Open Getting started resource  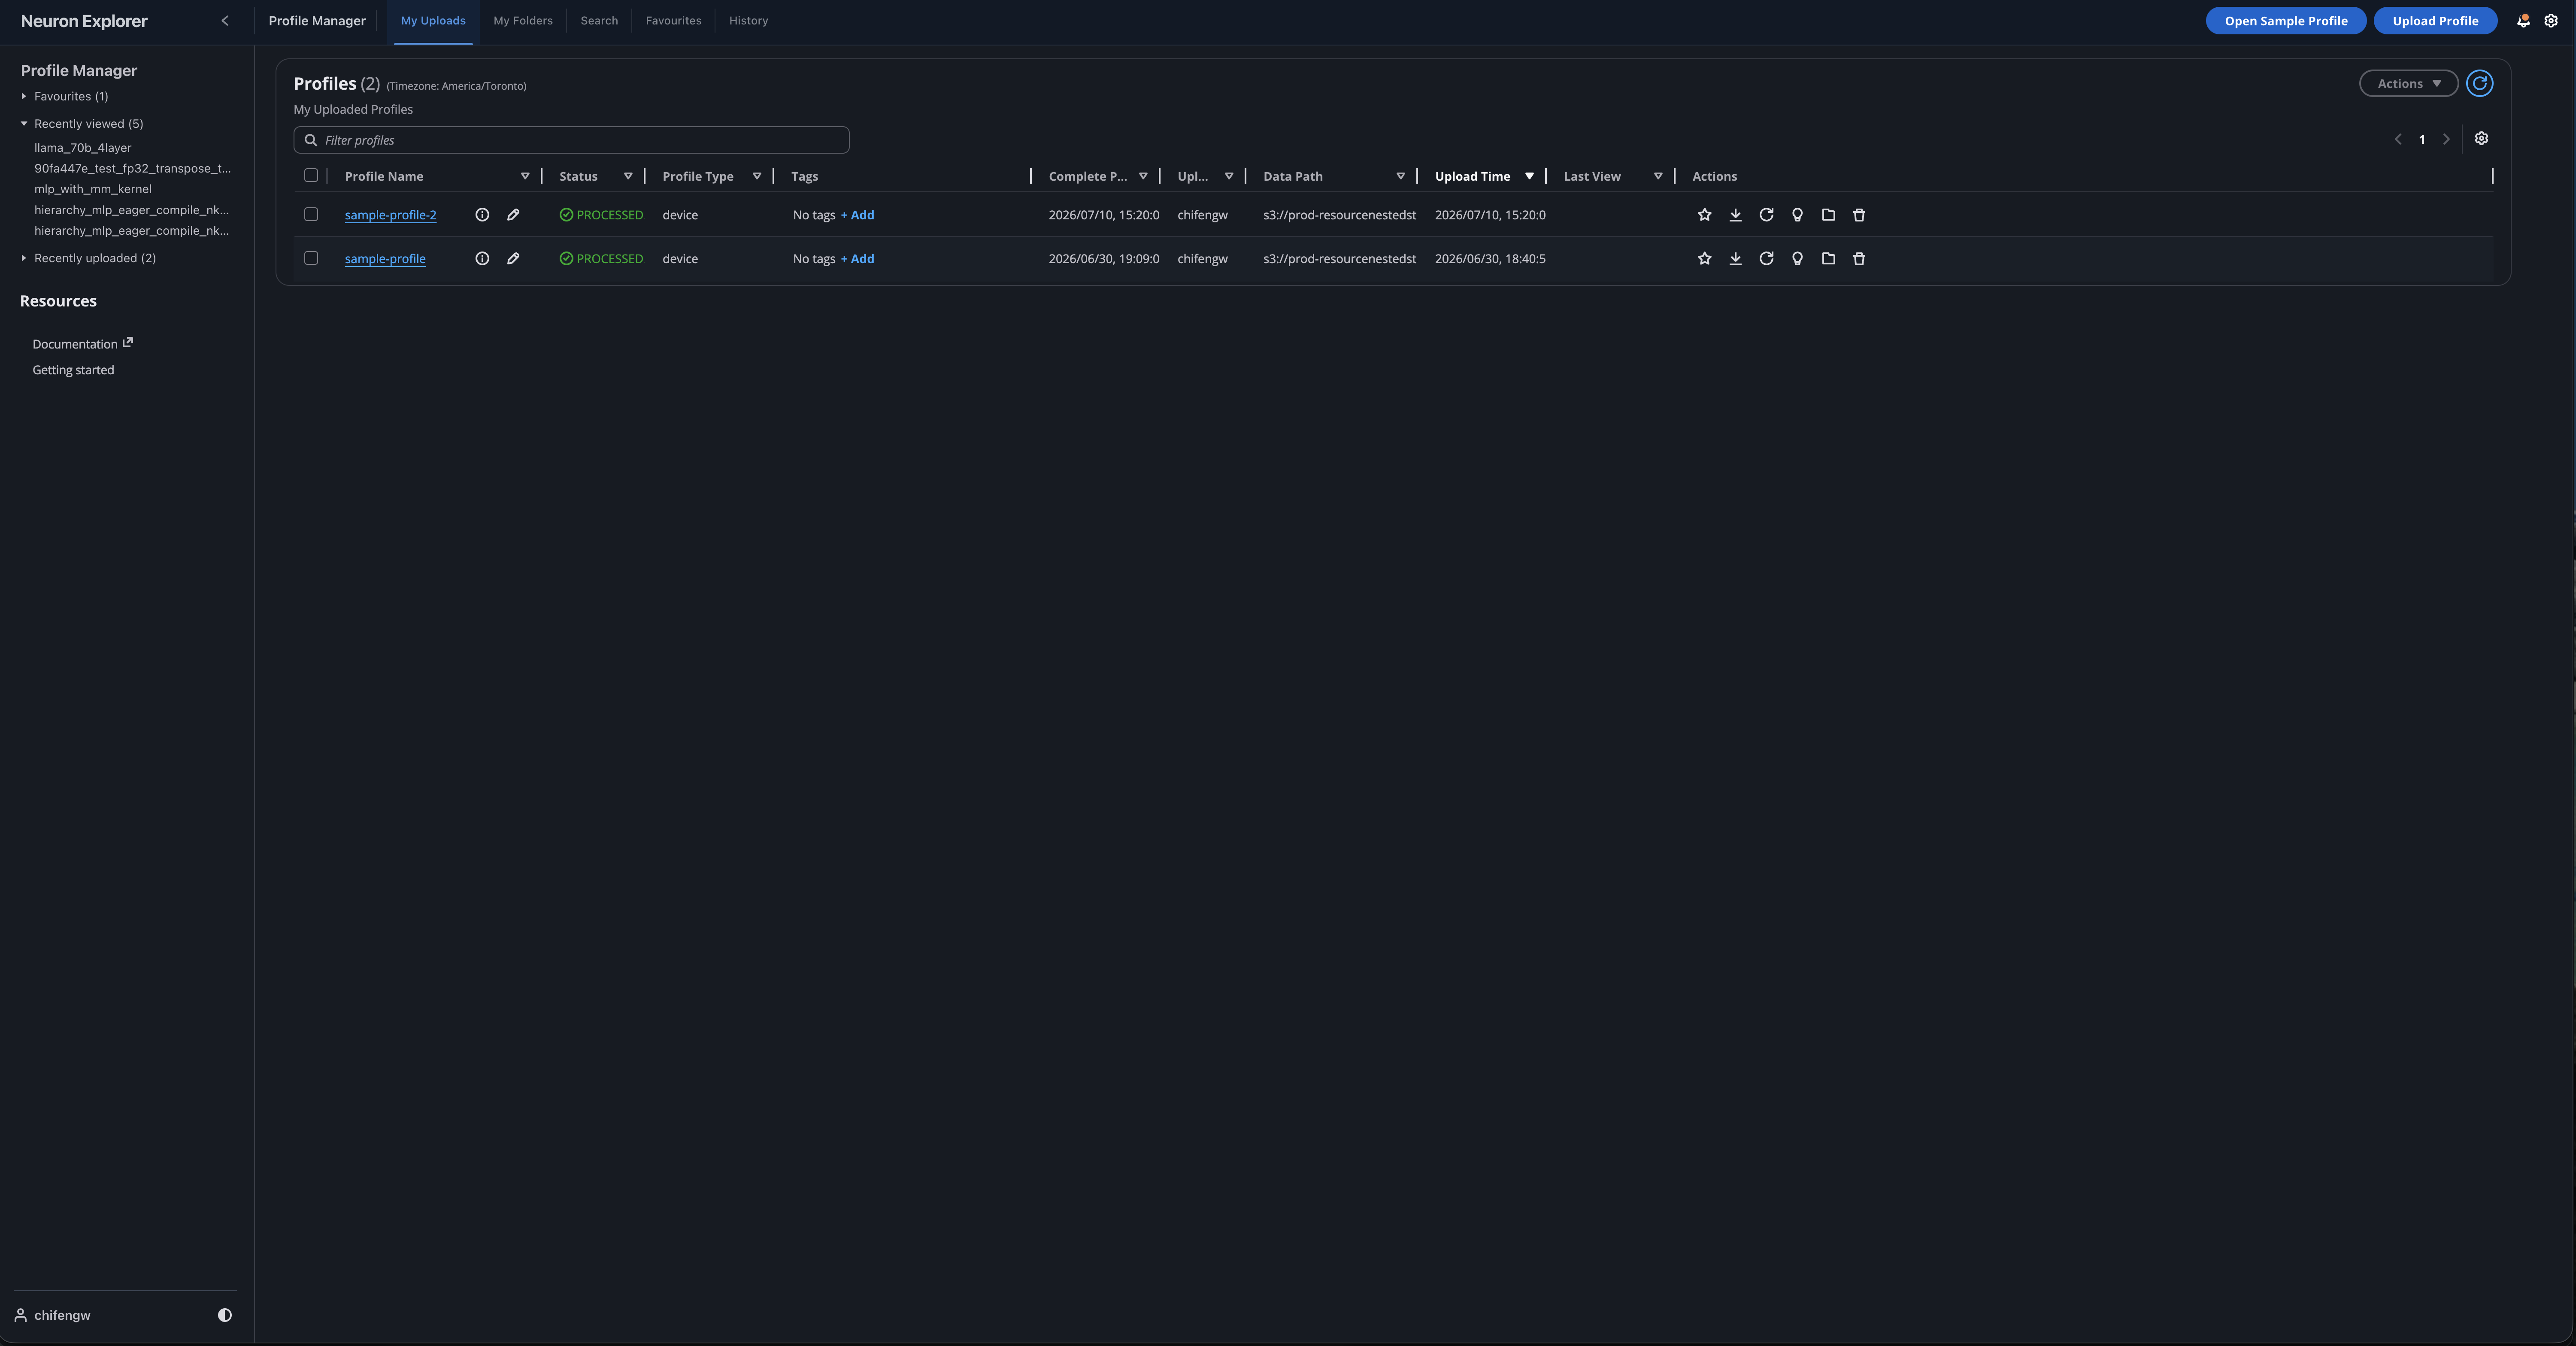(x=73, y=370)
